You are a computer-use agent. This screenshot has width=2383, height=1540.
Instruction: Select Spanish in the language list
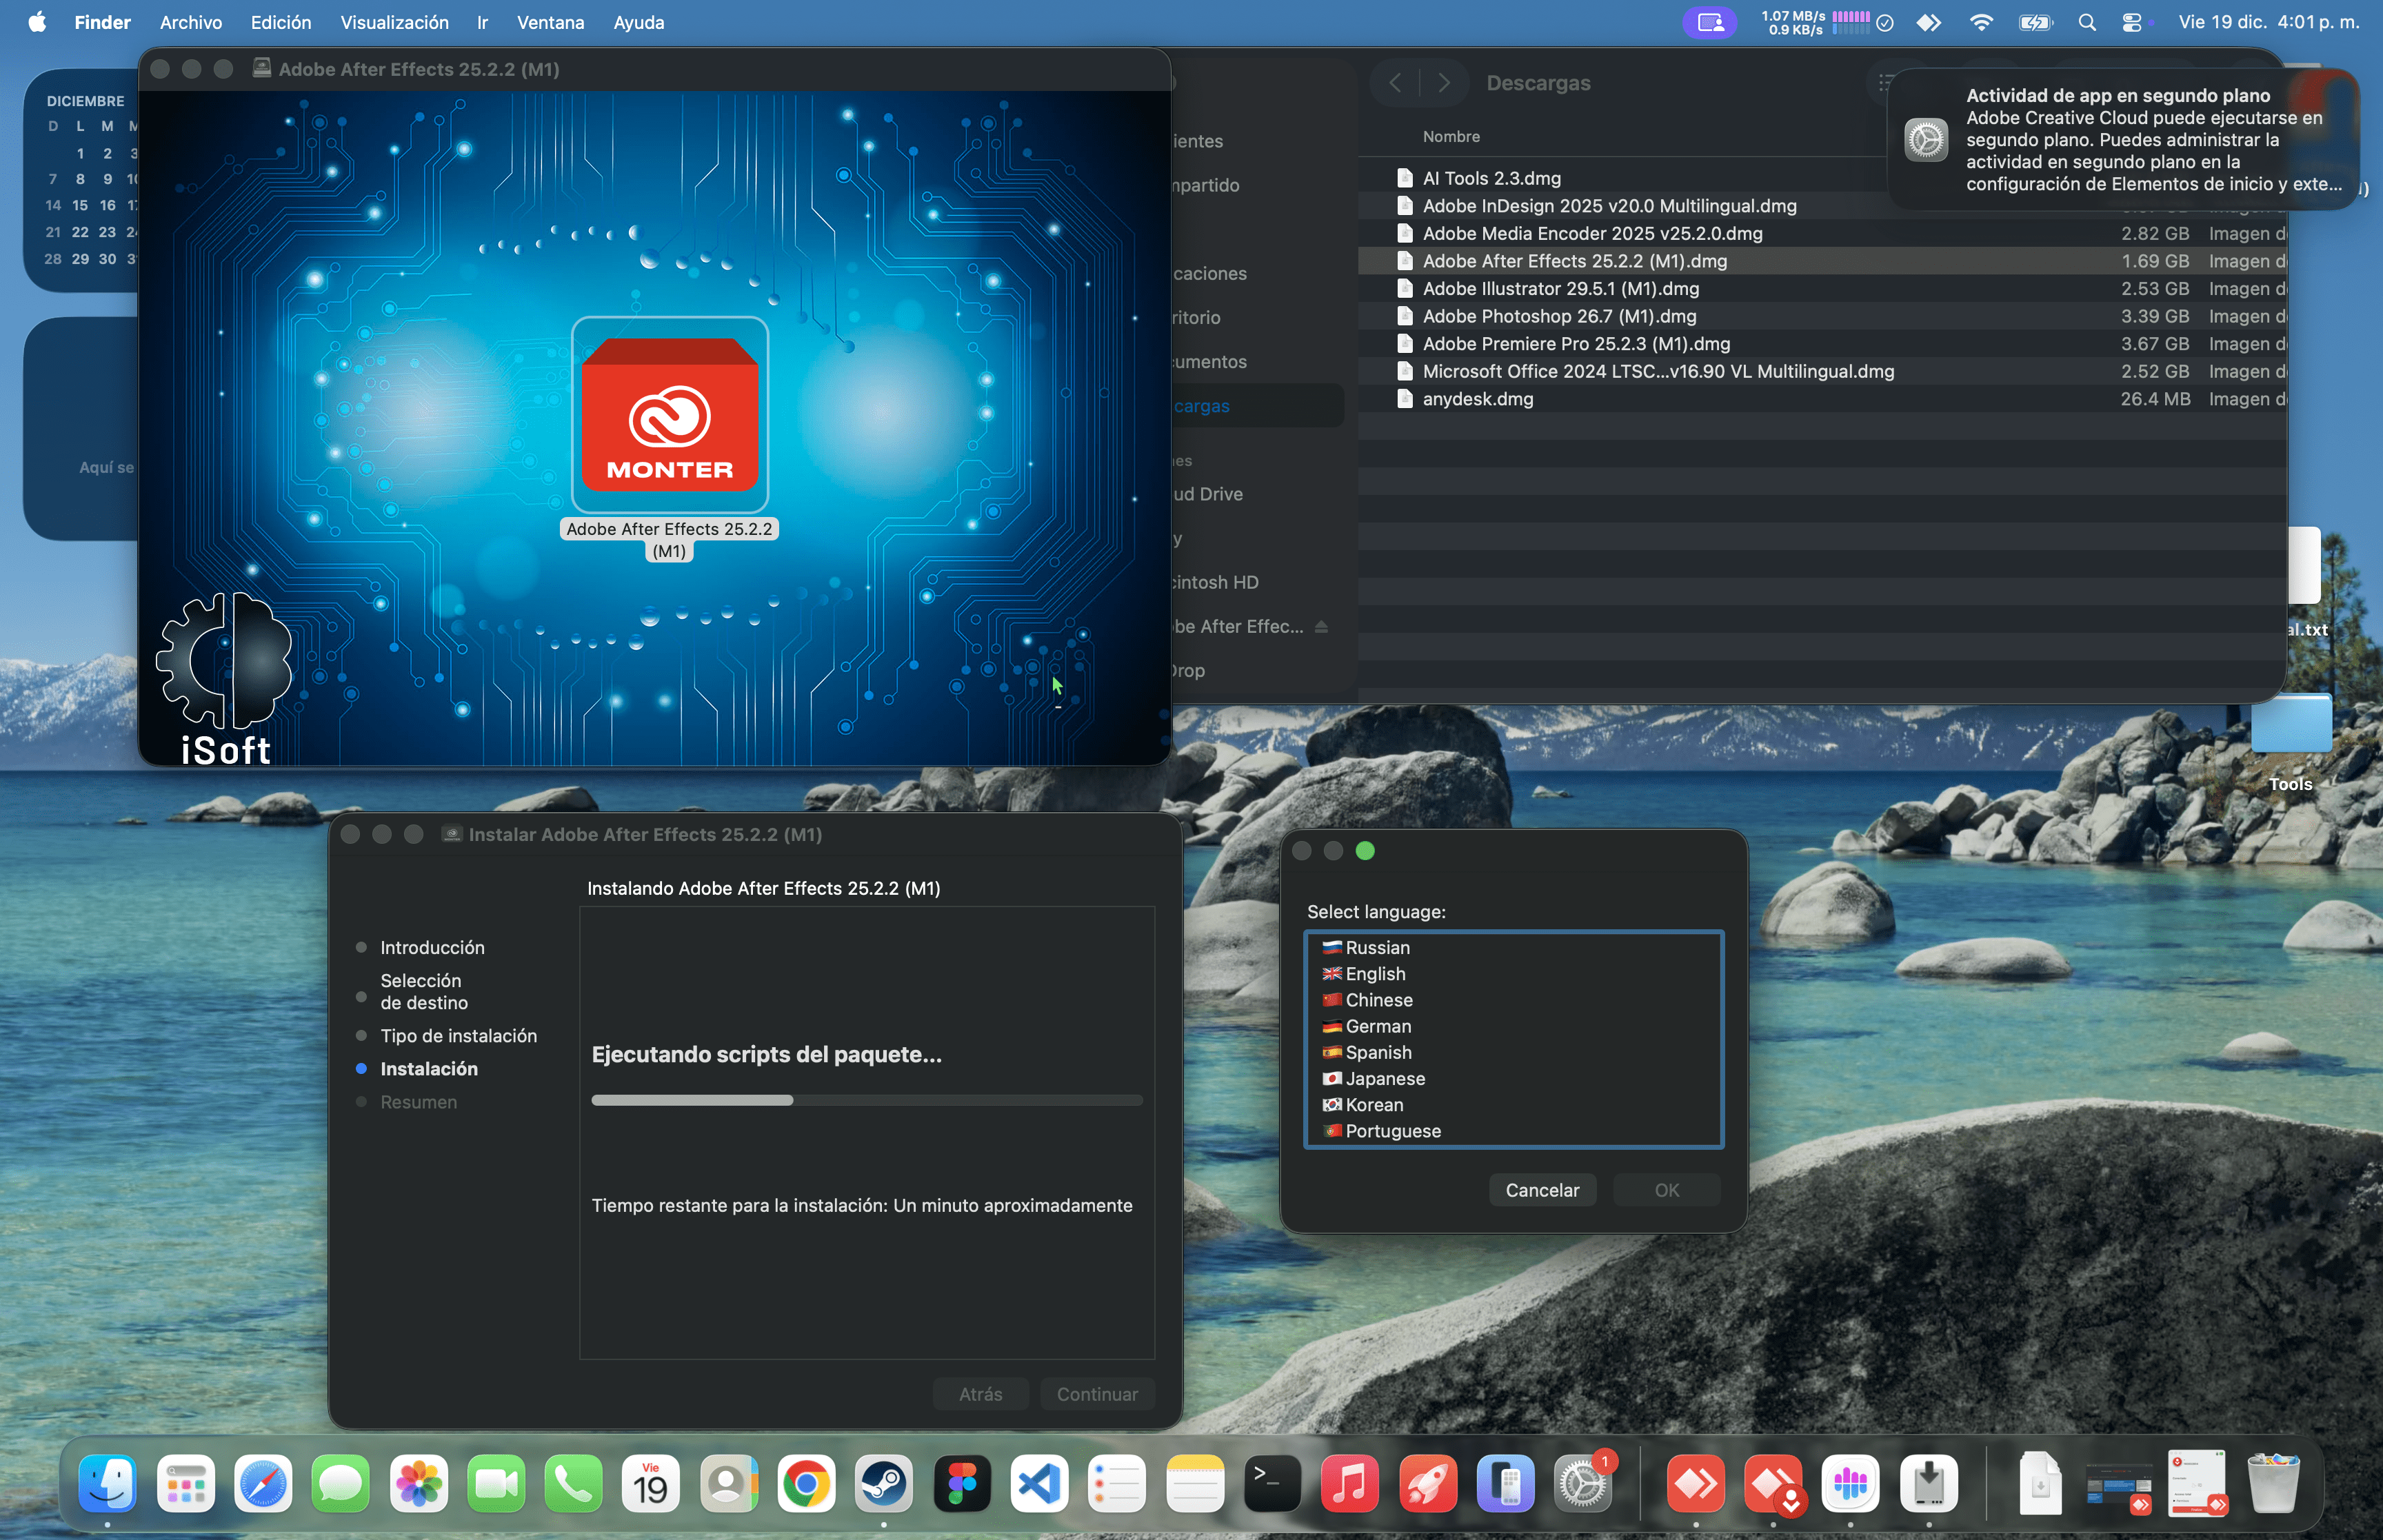1377,1052
